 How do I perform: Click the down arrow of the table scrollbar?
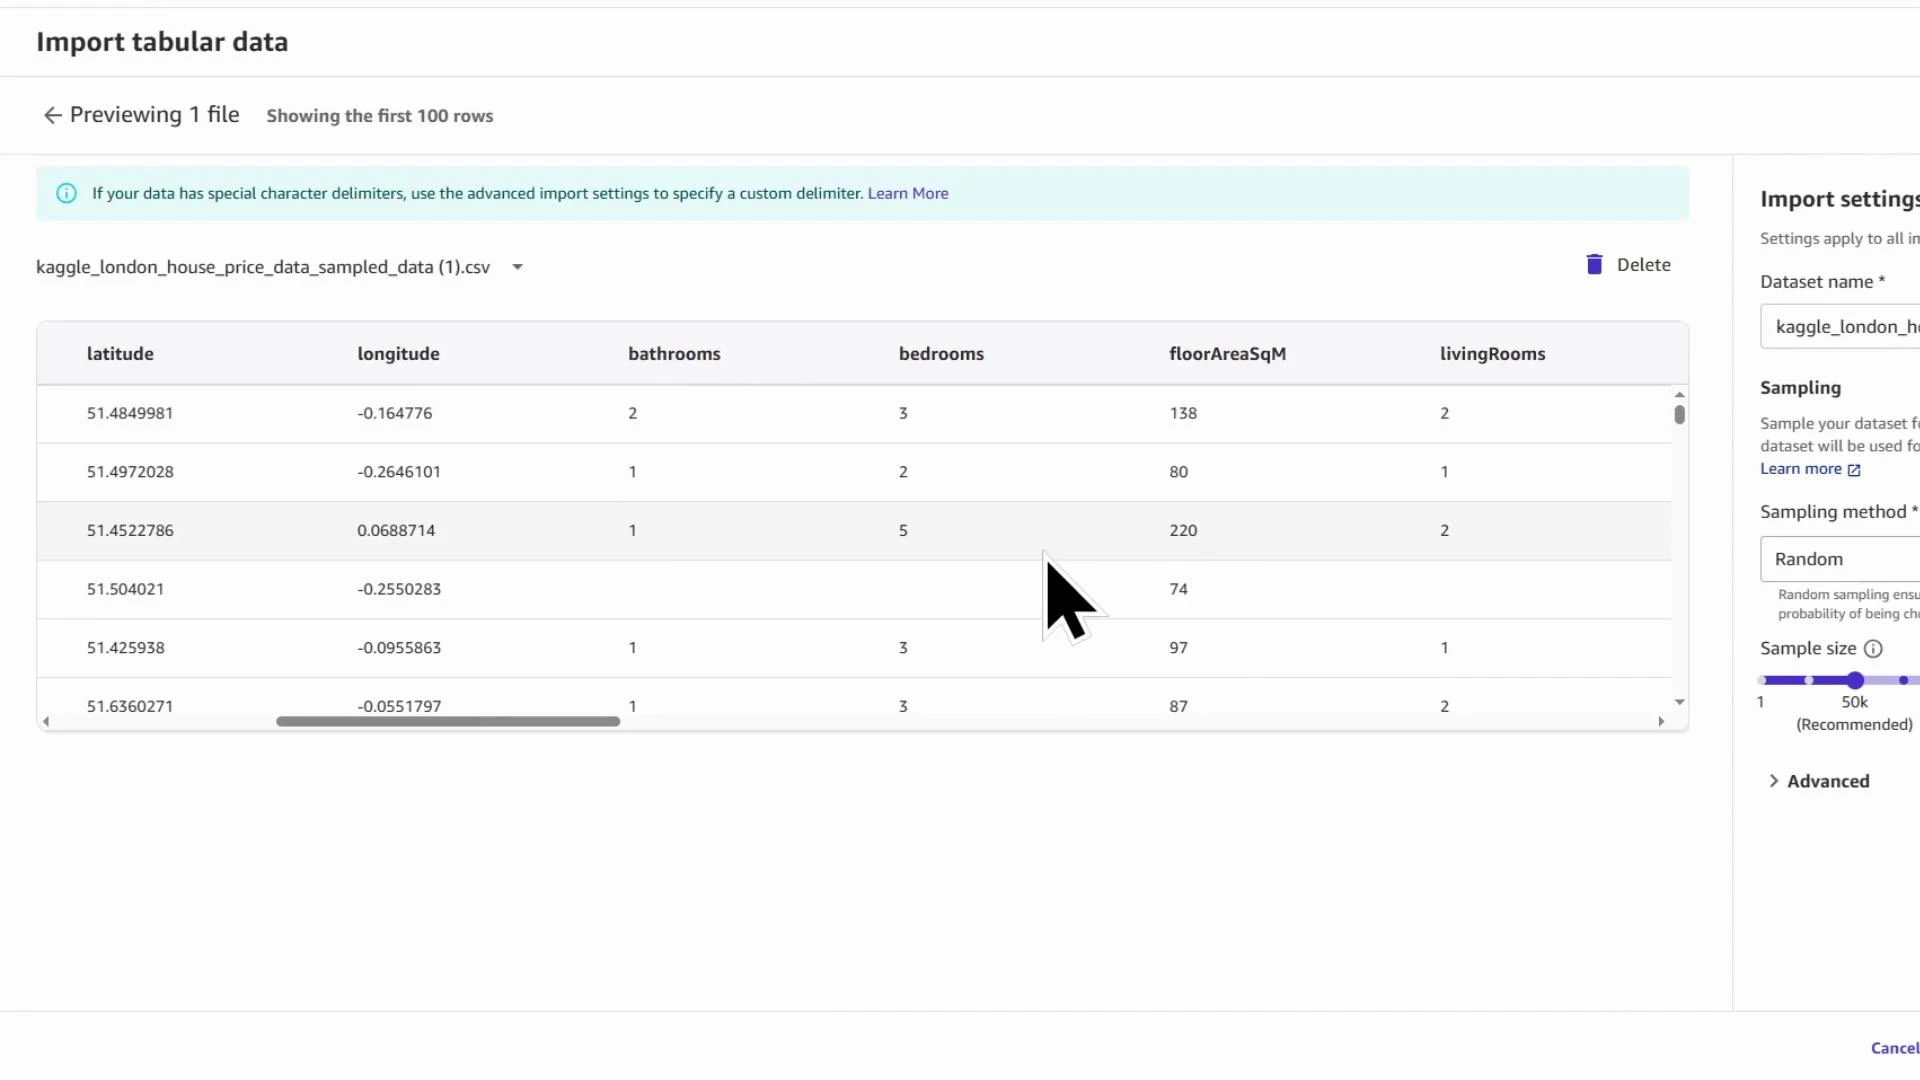[x=1679, y=701]
